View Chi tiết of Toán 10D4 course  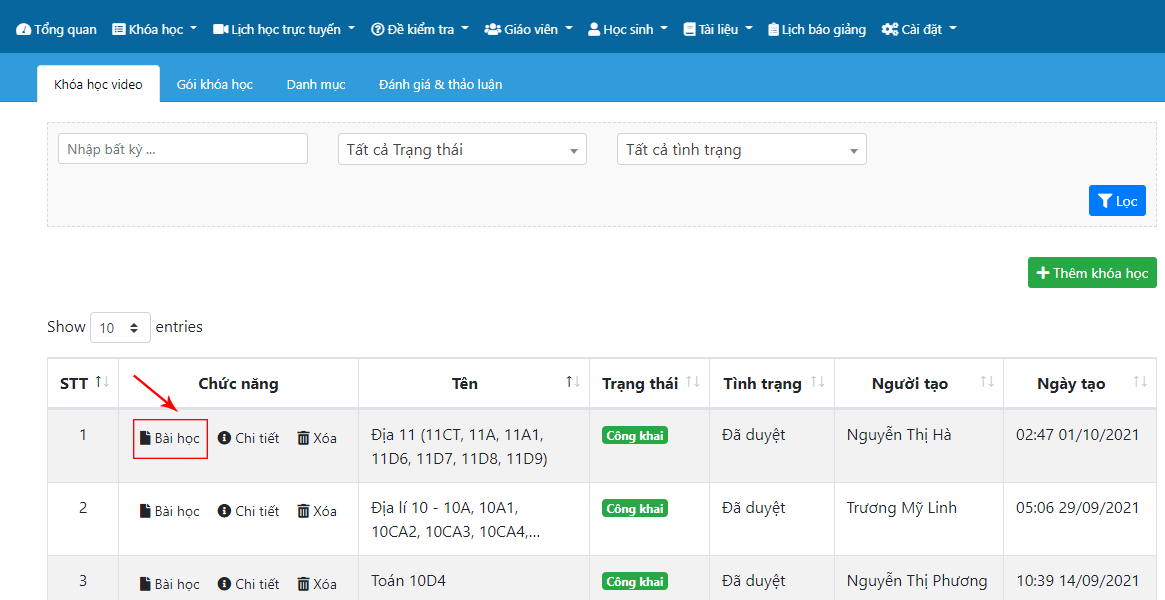(x=248, y=584)
